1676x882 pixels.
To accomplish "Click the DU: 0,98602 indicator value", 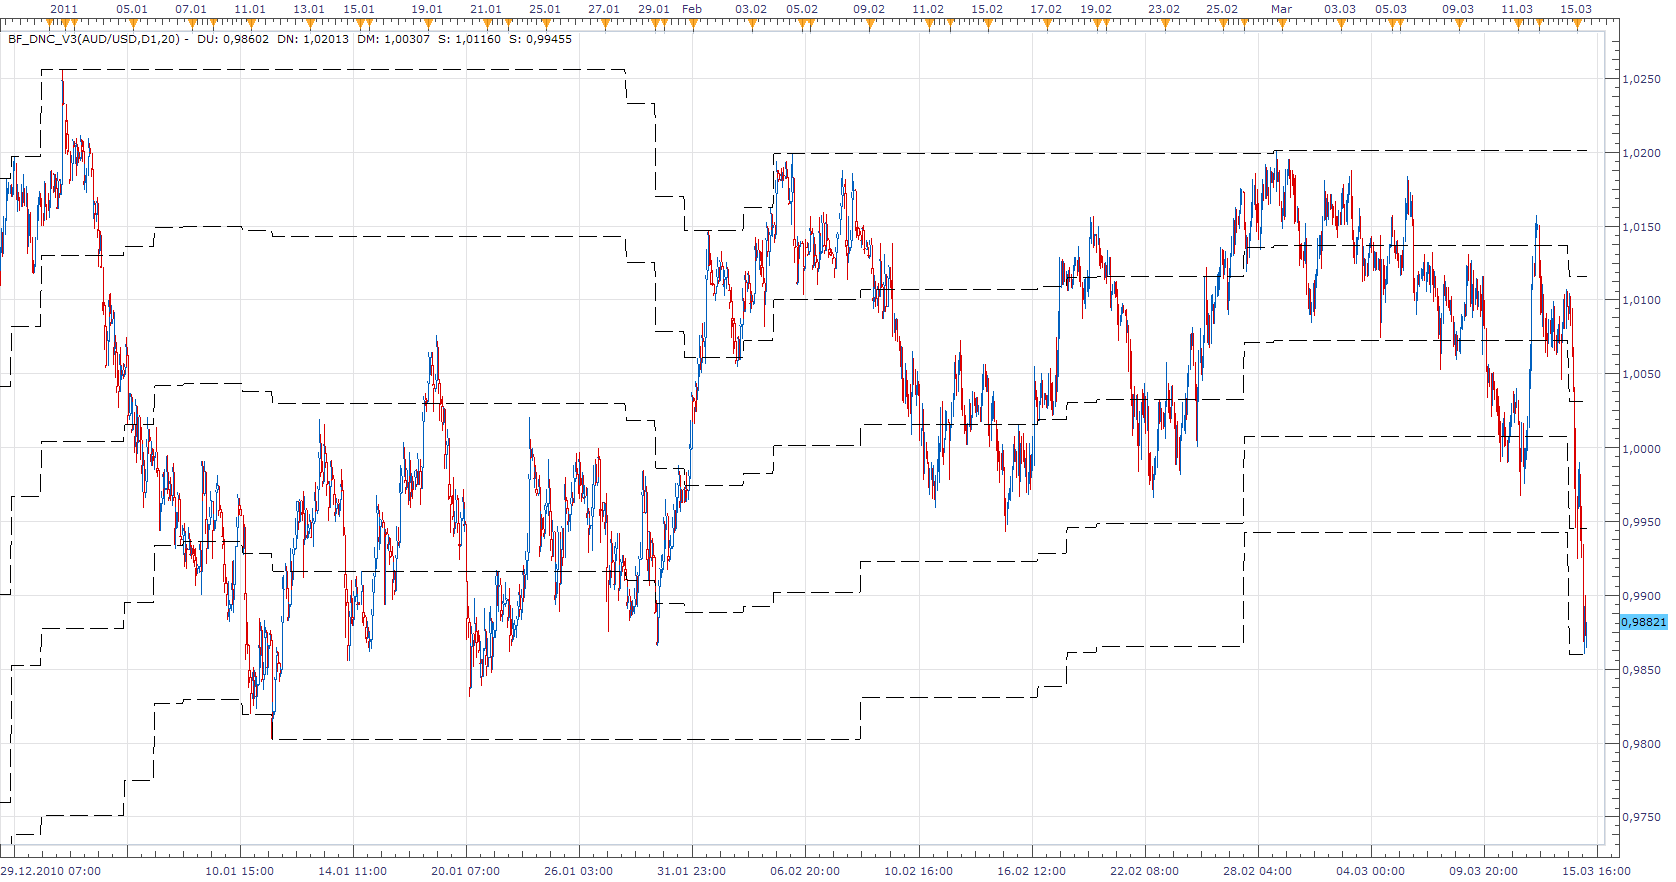I will [233, 39].
